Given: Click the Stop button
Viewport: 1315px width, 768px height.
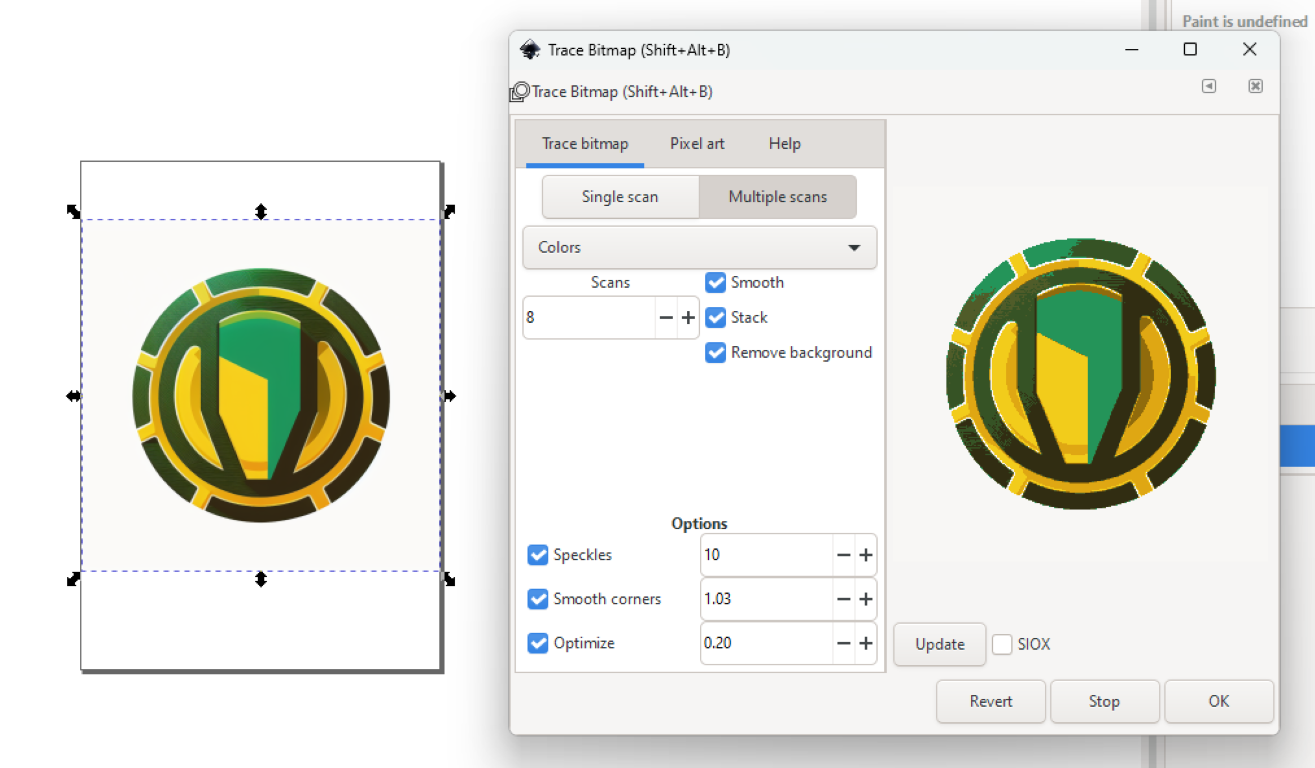Looking at the screenshot, I should [1104, 701].
